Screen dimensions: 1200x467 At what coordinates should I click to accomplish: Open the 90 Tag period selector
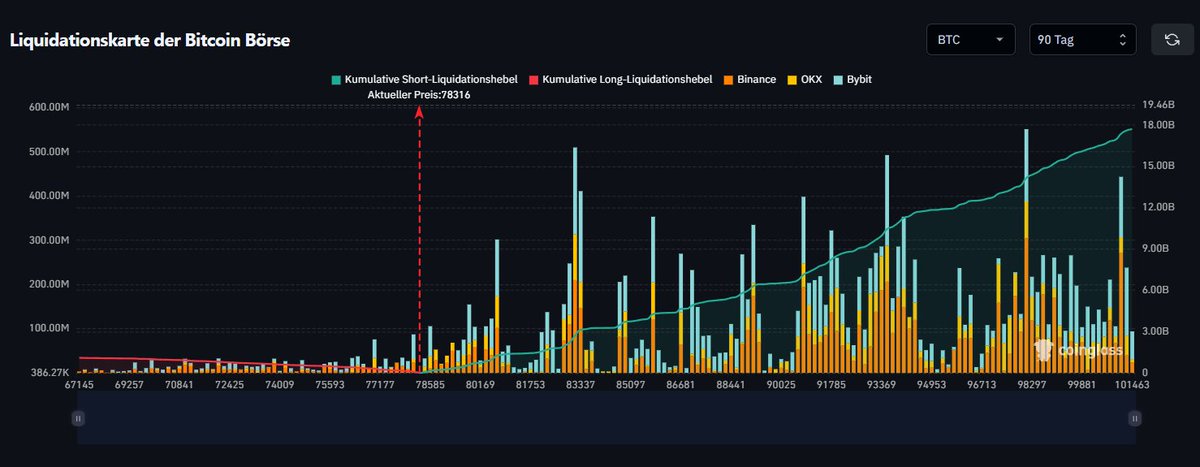click(x=1084, y=40)
